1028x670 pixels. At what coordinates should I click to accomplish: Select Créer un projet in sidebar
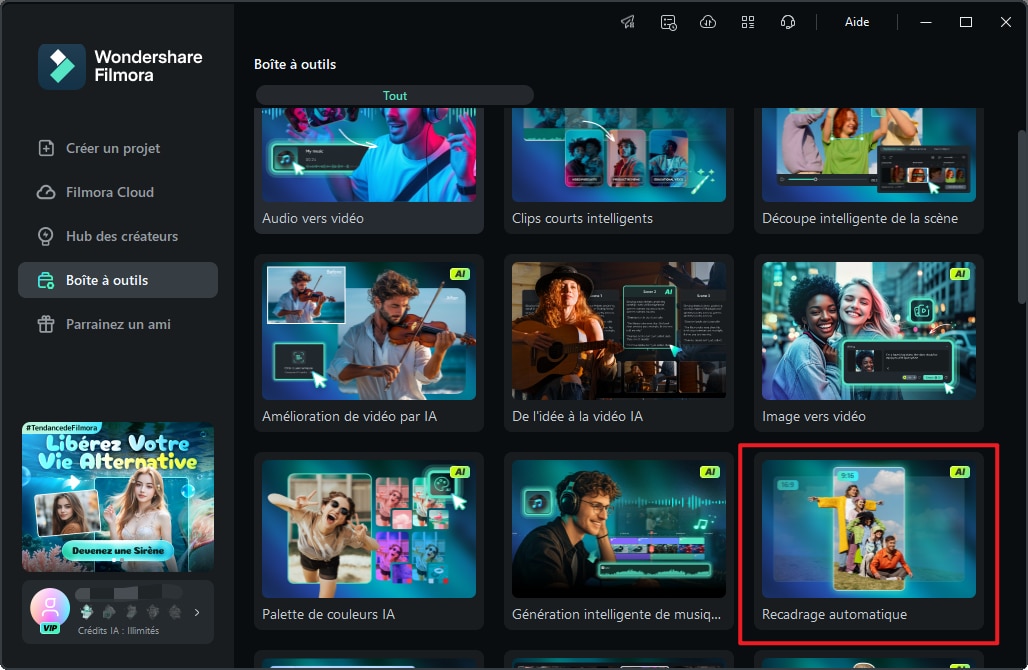(x=118, y=148)
